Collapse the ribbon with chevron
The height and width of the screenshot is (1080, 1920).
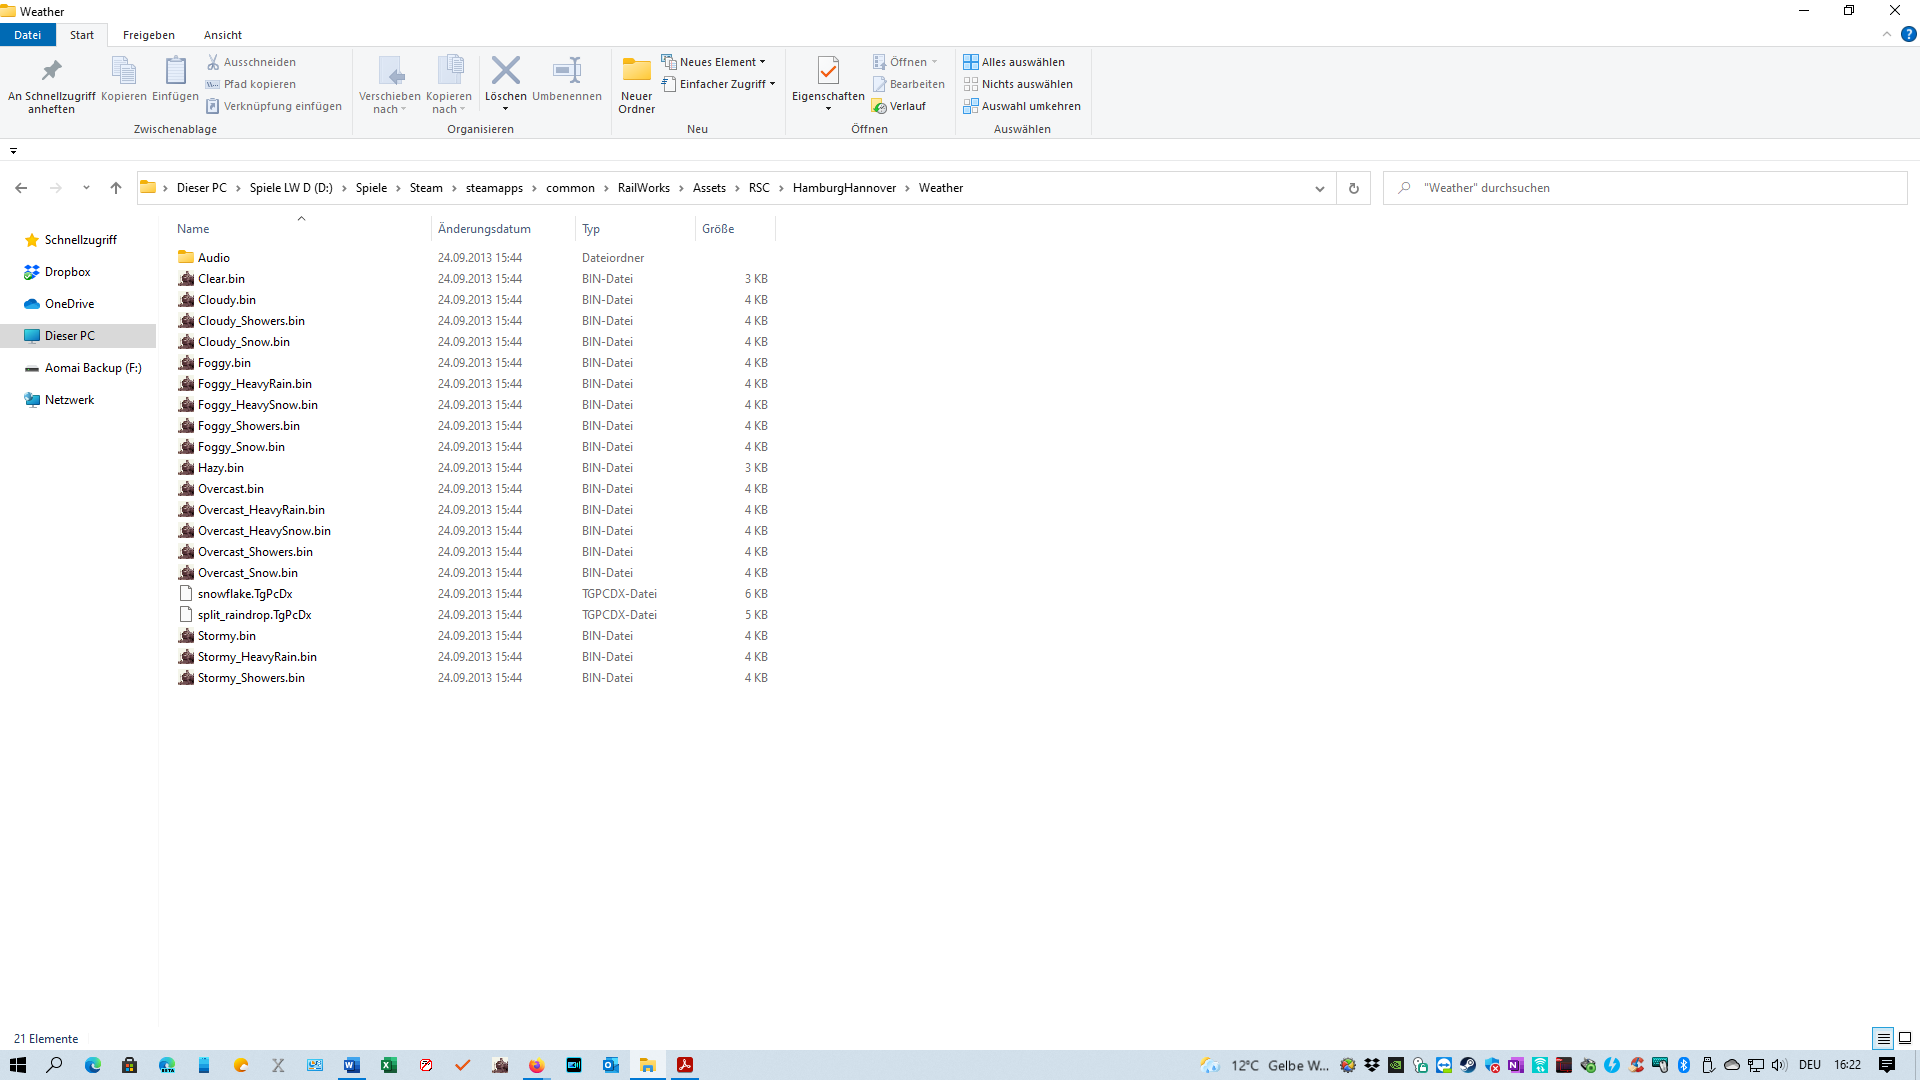point(1886,35)
